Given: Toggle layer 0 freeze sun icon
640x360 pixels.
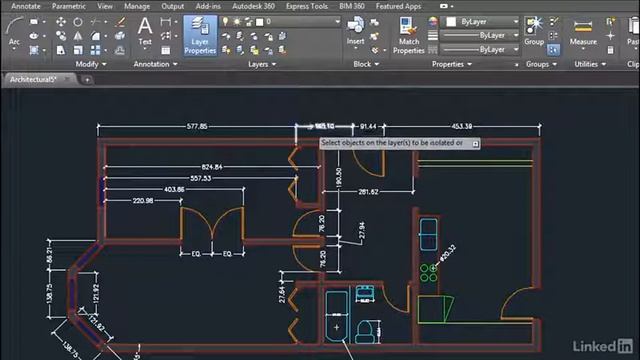Looking at the screenshot, I should coord(237,21).
